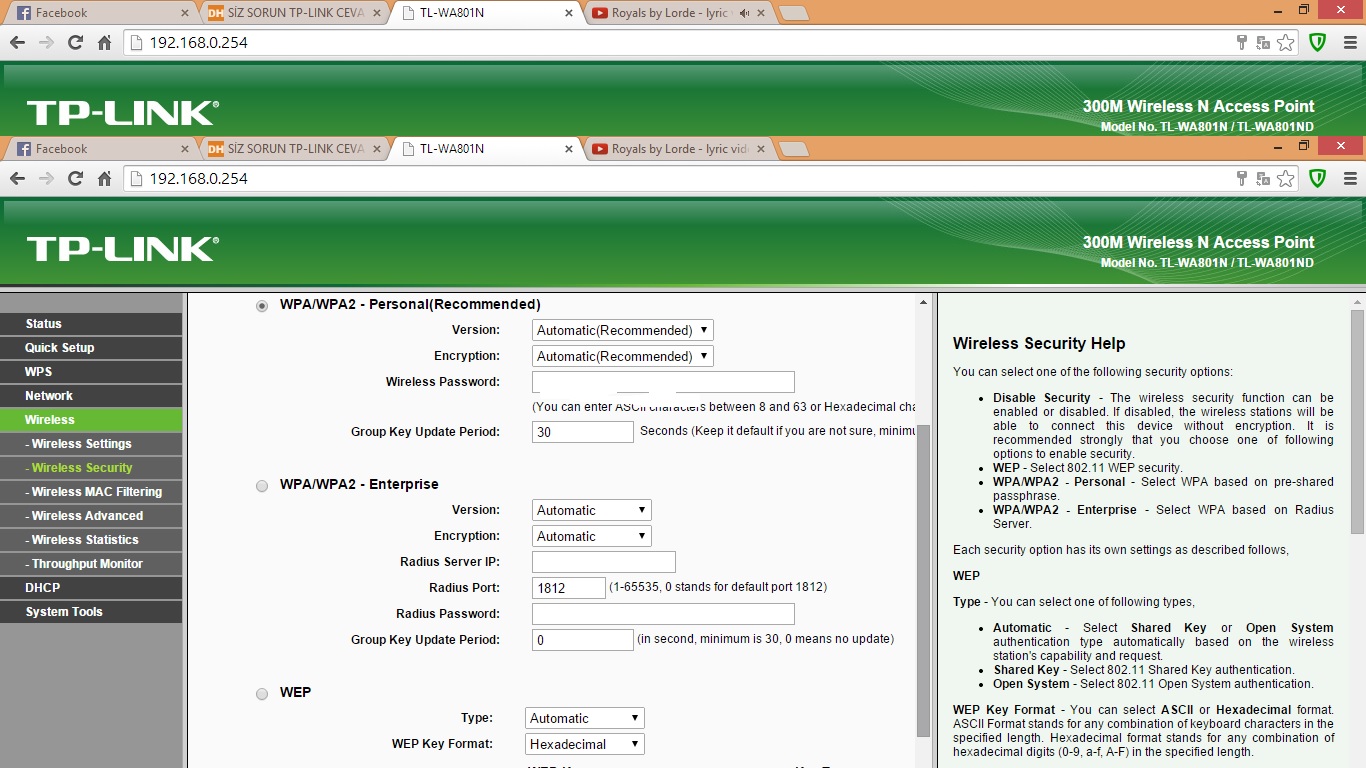Switch to the Royals by Lorde tab in lower strip
The image size is (1366, 768).
pyautogui.click(x=680, y=149)
